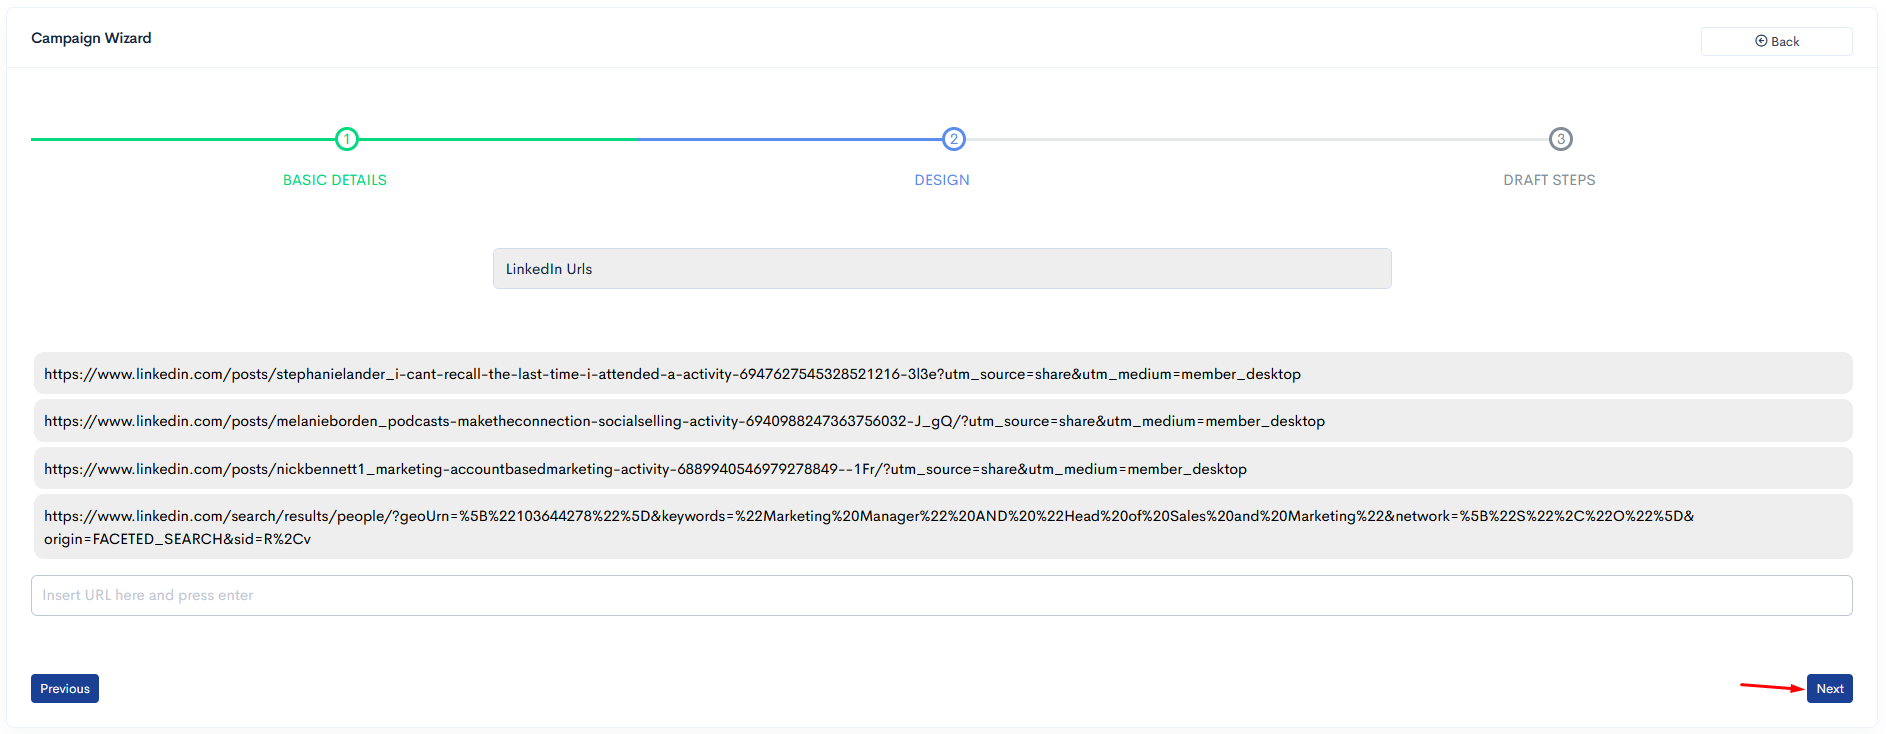This screenshot has height=734, width=1886.
Task: Select the melanieborden podcasts URL row
Action: pos(943,421)
